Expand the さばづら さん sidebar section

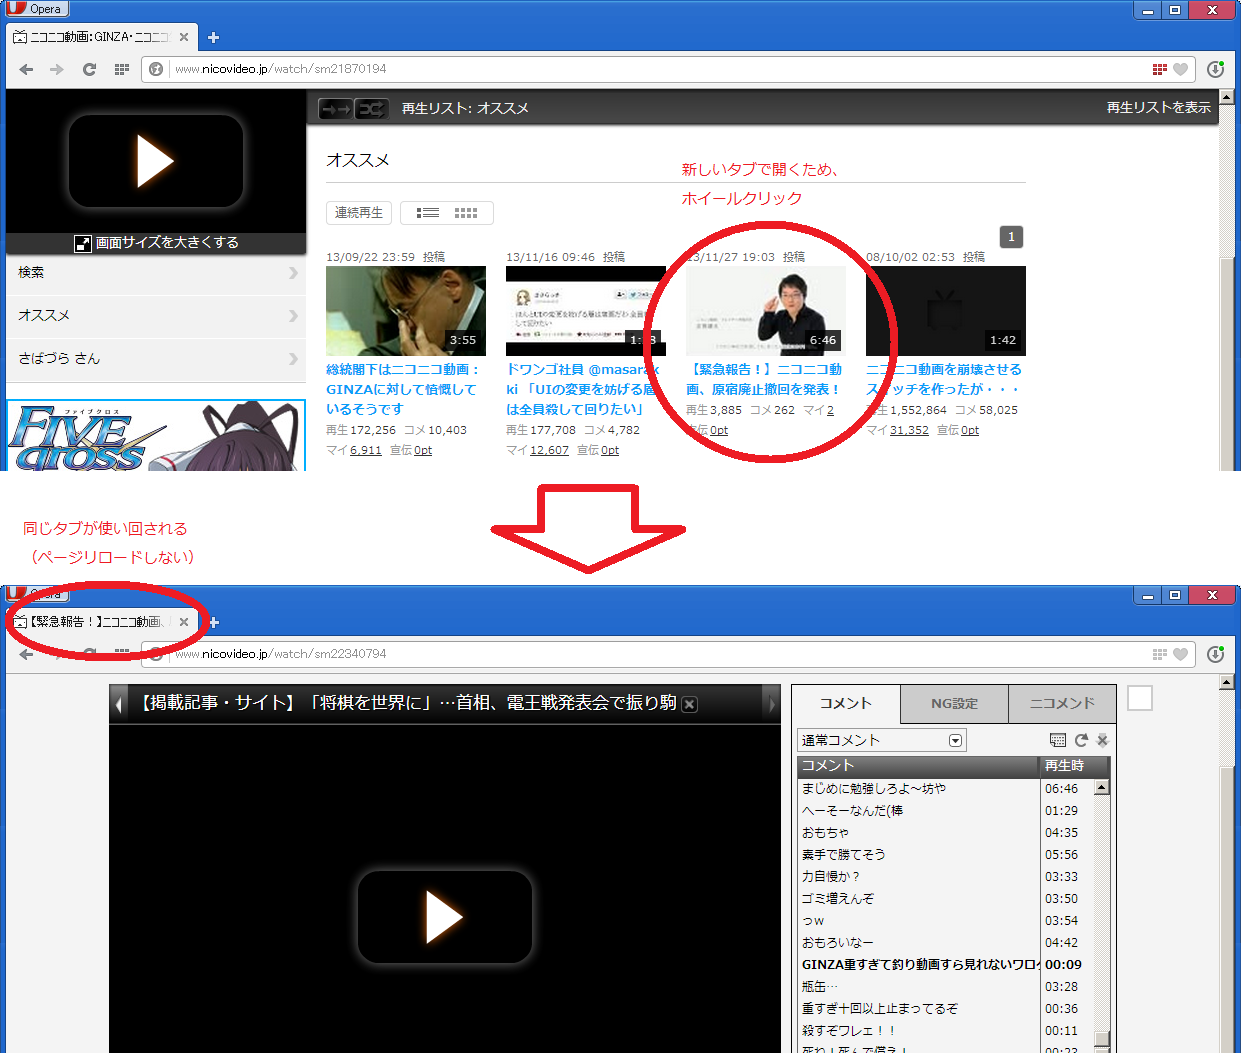[156, 359]
